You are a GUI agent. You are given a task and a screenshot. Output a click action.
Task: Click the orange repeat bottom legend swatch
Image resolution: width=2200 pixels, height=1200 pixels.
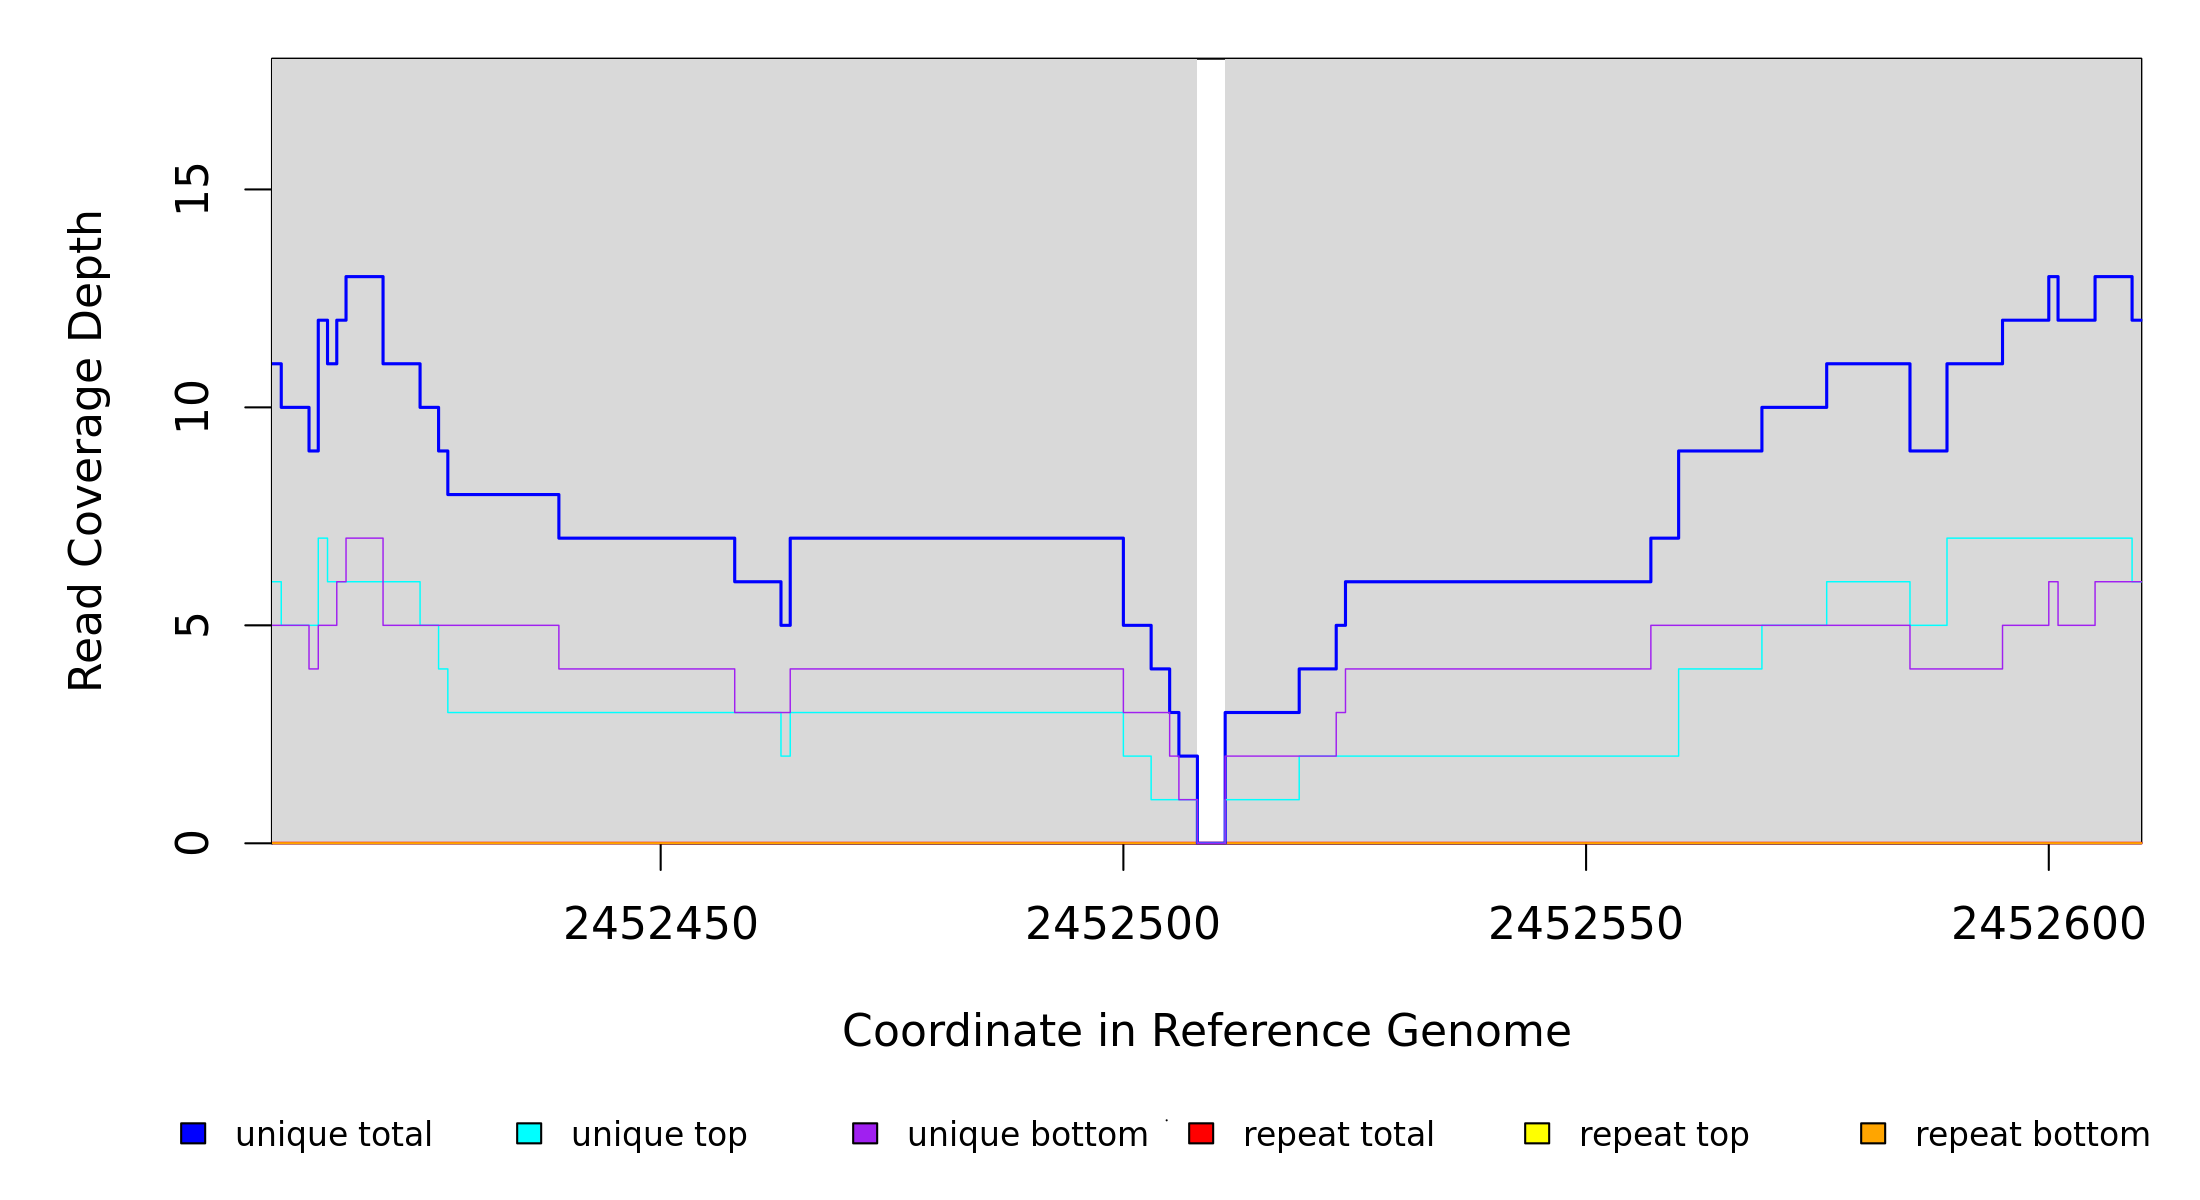[1873, 1133]
